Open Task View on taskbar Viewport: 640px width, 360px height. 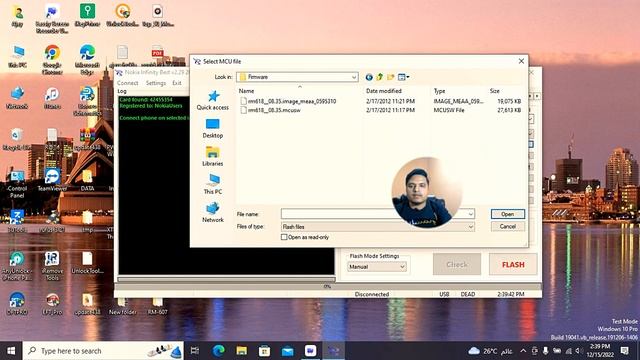tap(195, 351)
